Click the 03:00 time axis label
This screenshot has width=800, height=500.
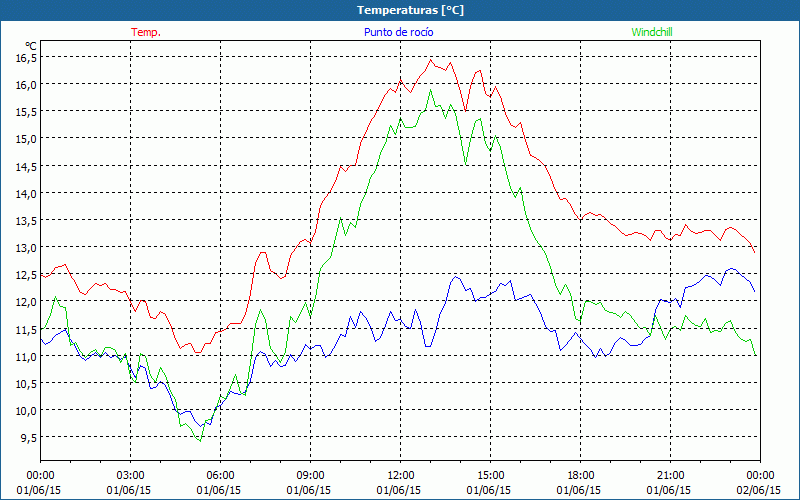point(131,476)
